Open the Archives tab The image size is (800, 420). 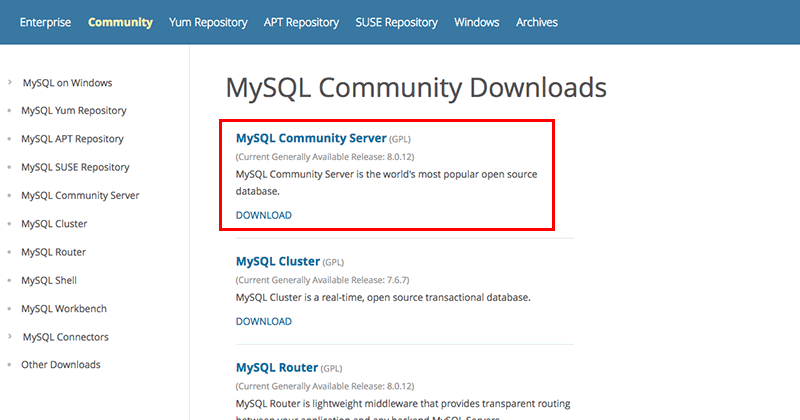coord(537,22)
